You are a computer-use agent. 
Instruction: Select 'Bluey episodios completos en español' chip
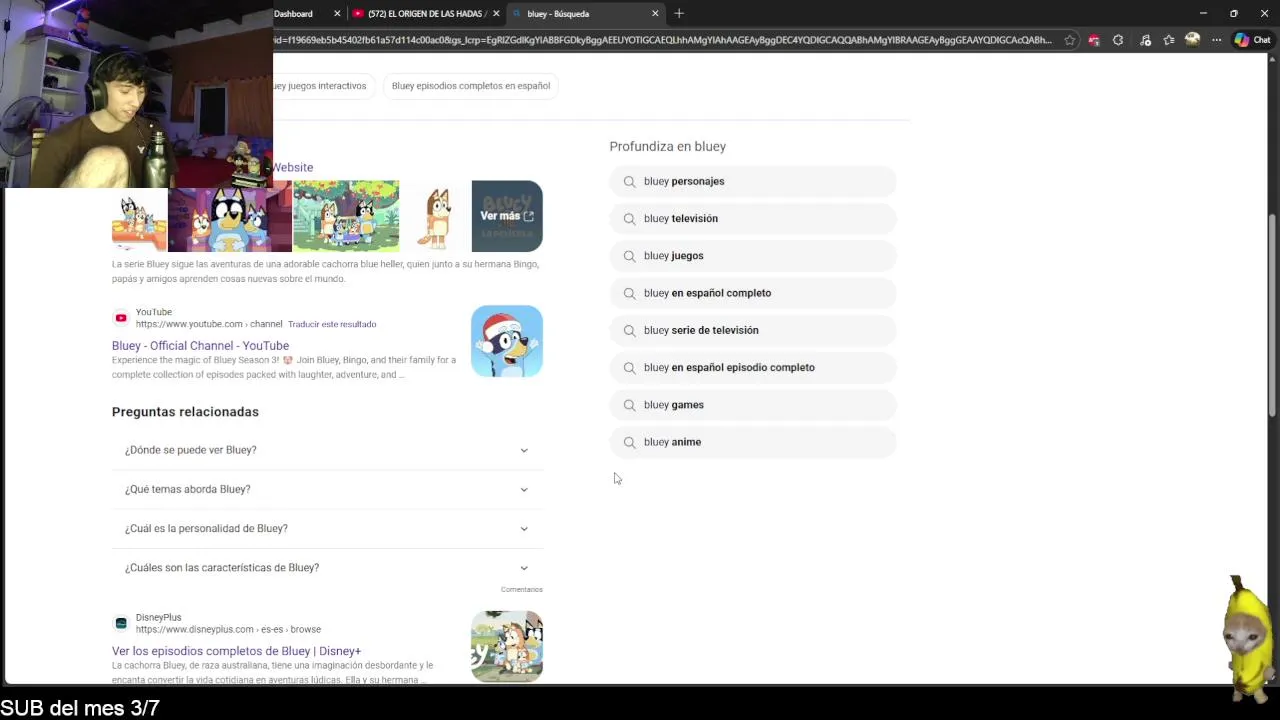[471, 86]
